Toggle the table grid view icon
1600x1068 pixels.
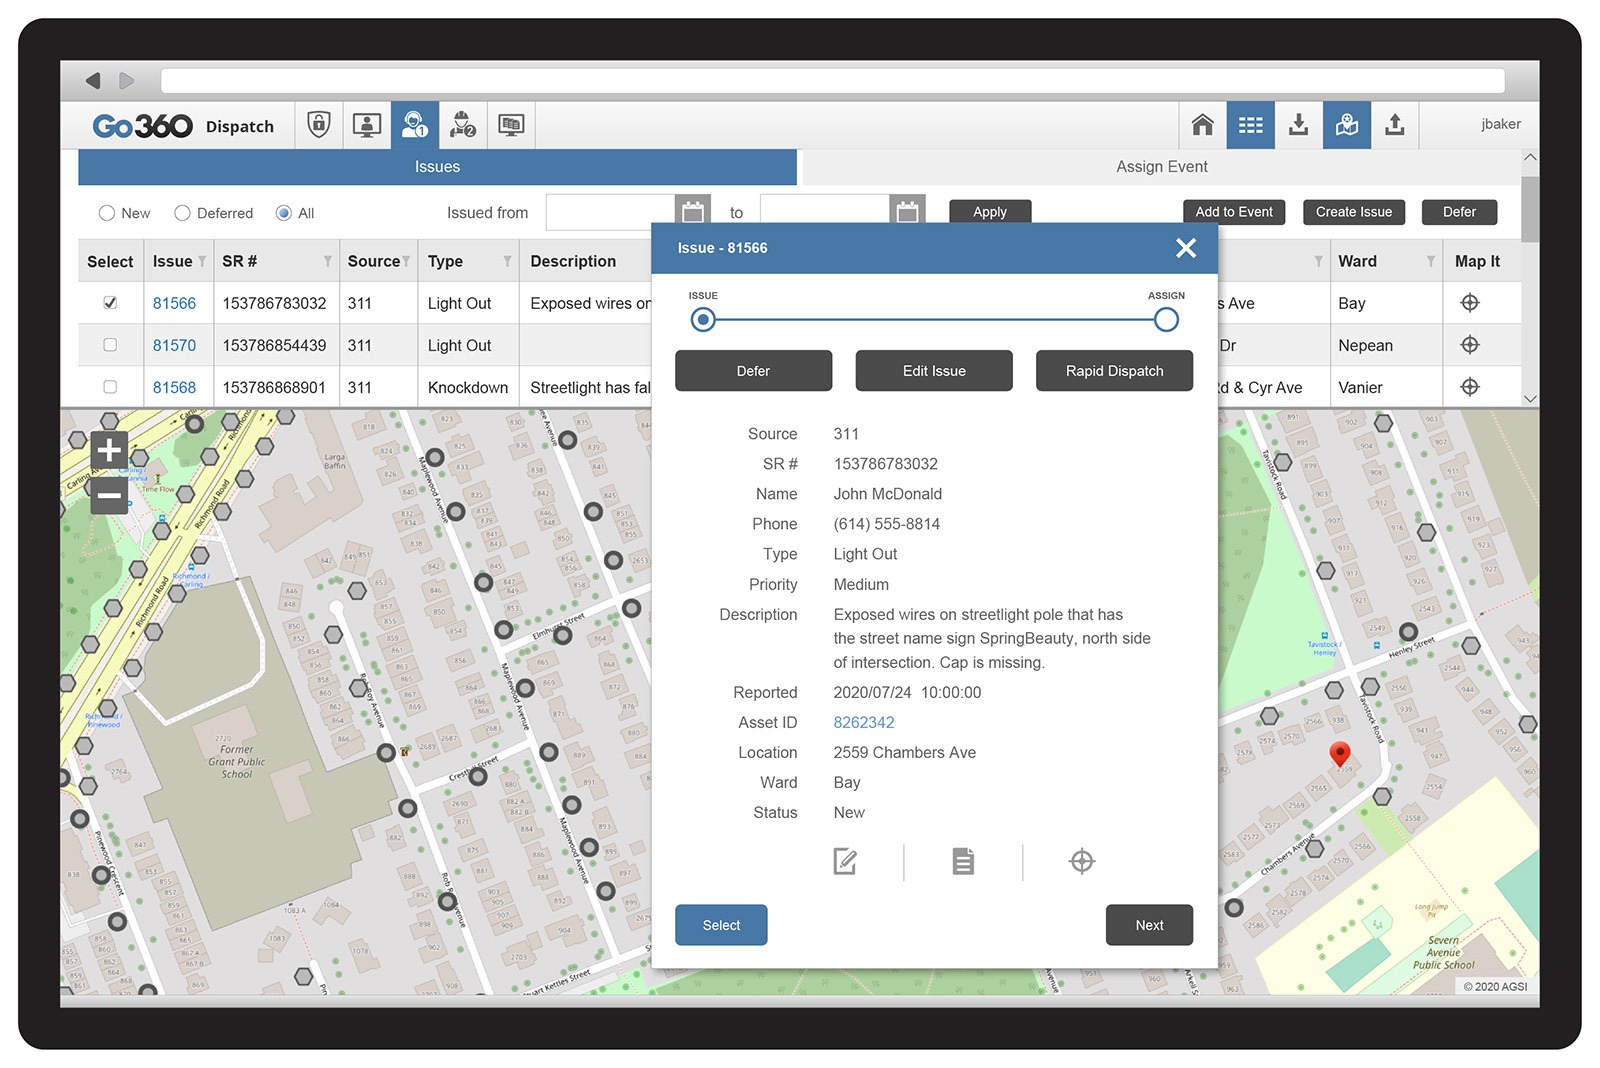pos(1250,125)
